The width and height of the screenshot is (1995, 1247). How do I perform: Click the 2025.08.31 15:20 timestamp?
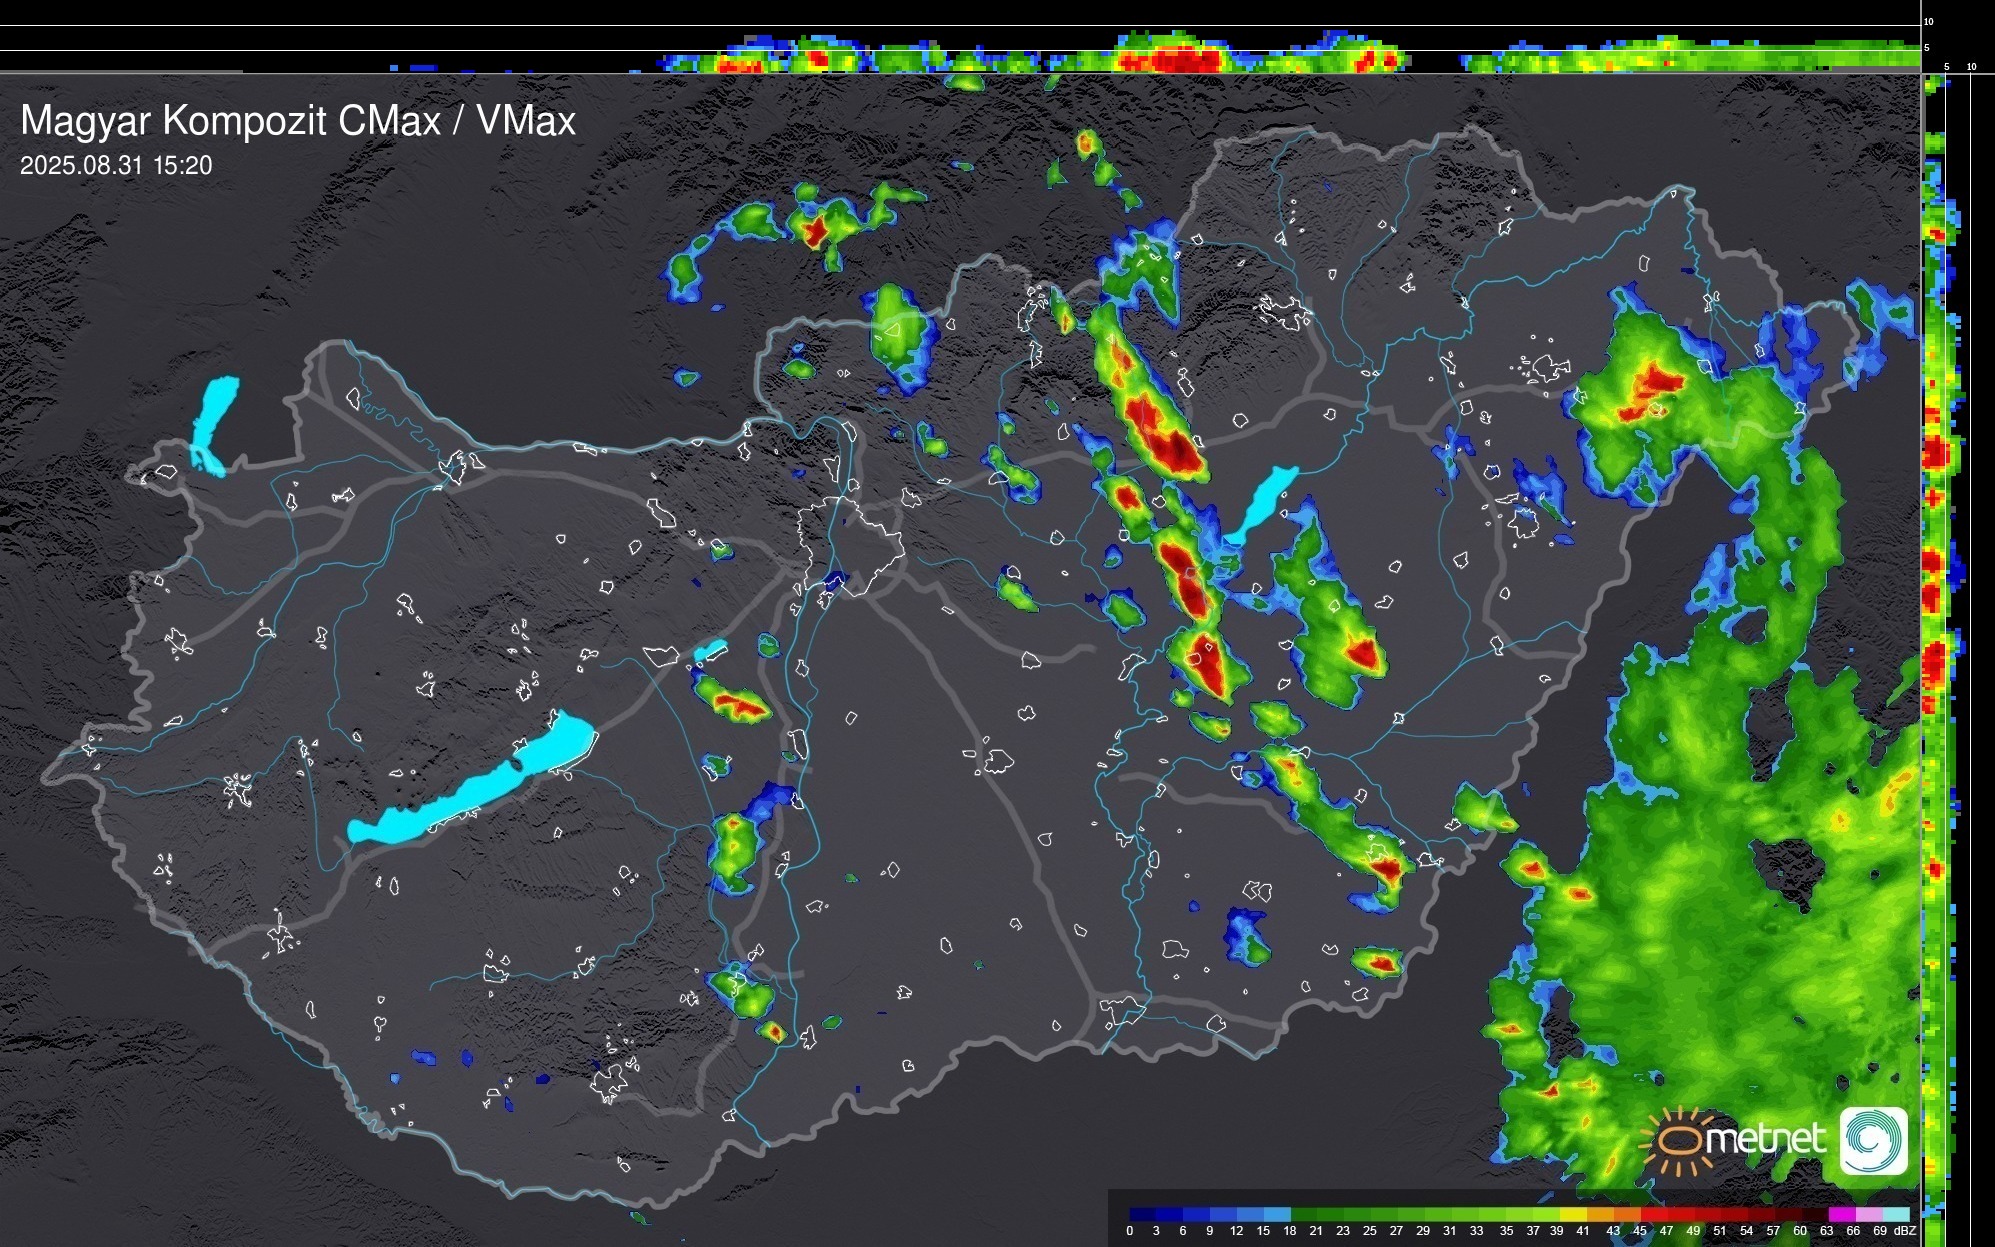click(x=116, y=166)
